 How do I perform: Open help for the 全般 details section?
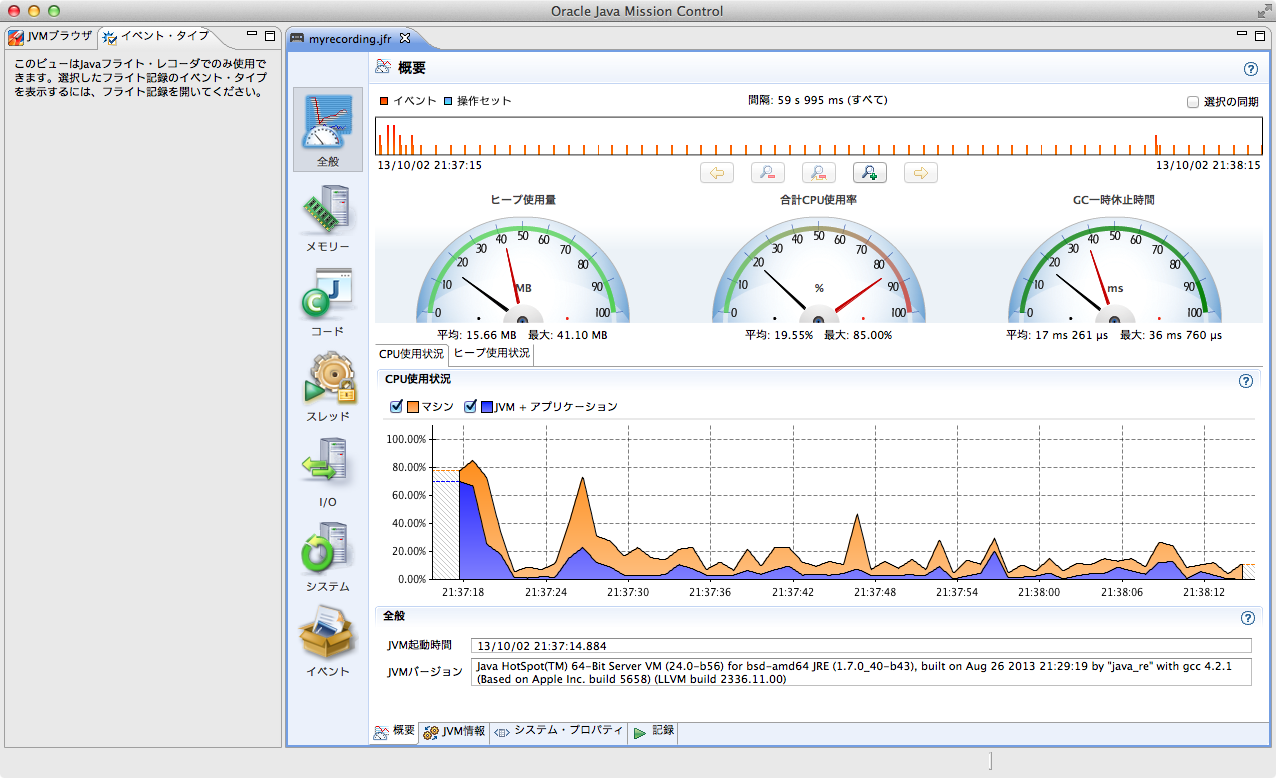click(x=1246, y=618)
